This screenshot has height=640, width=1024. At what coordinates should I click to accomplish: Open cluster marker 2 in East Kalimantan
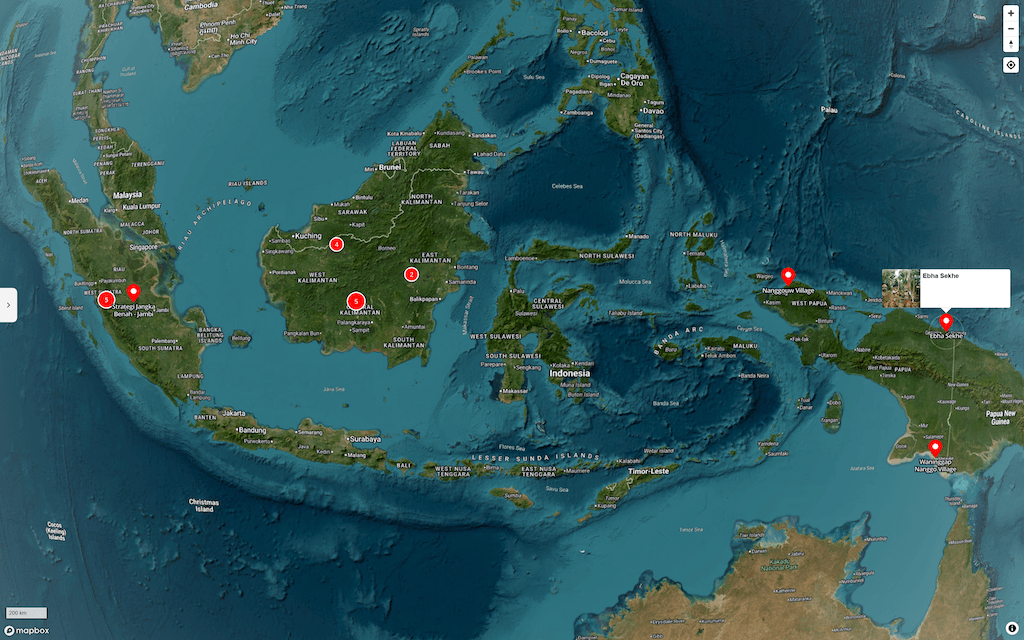[412, 273]
